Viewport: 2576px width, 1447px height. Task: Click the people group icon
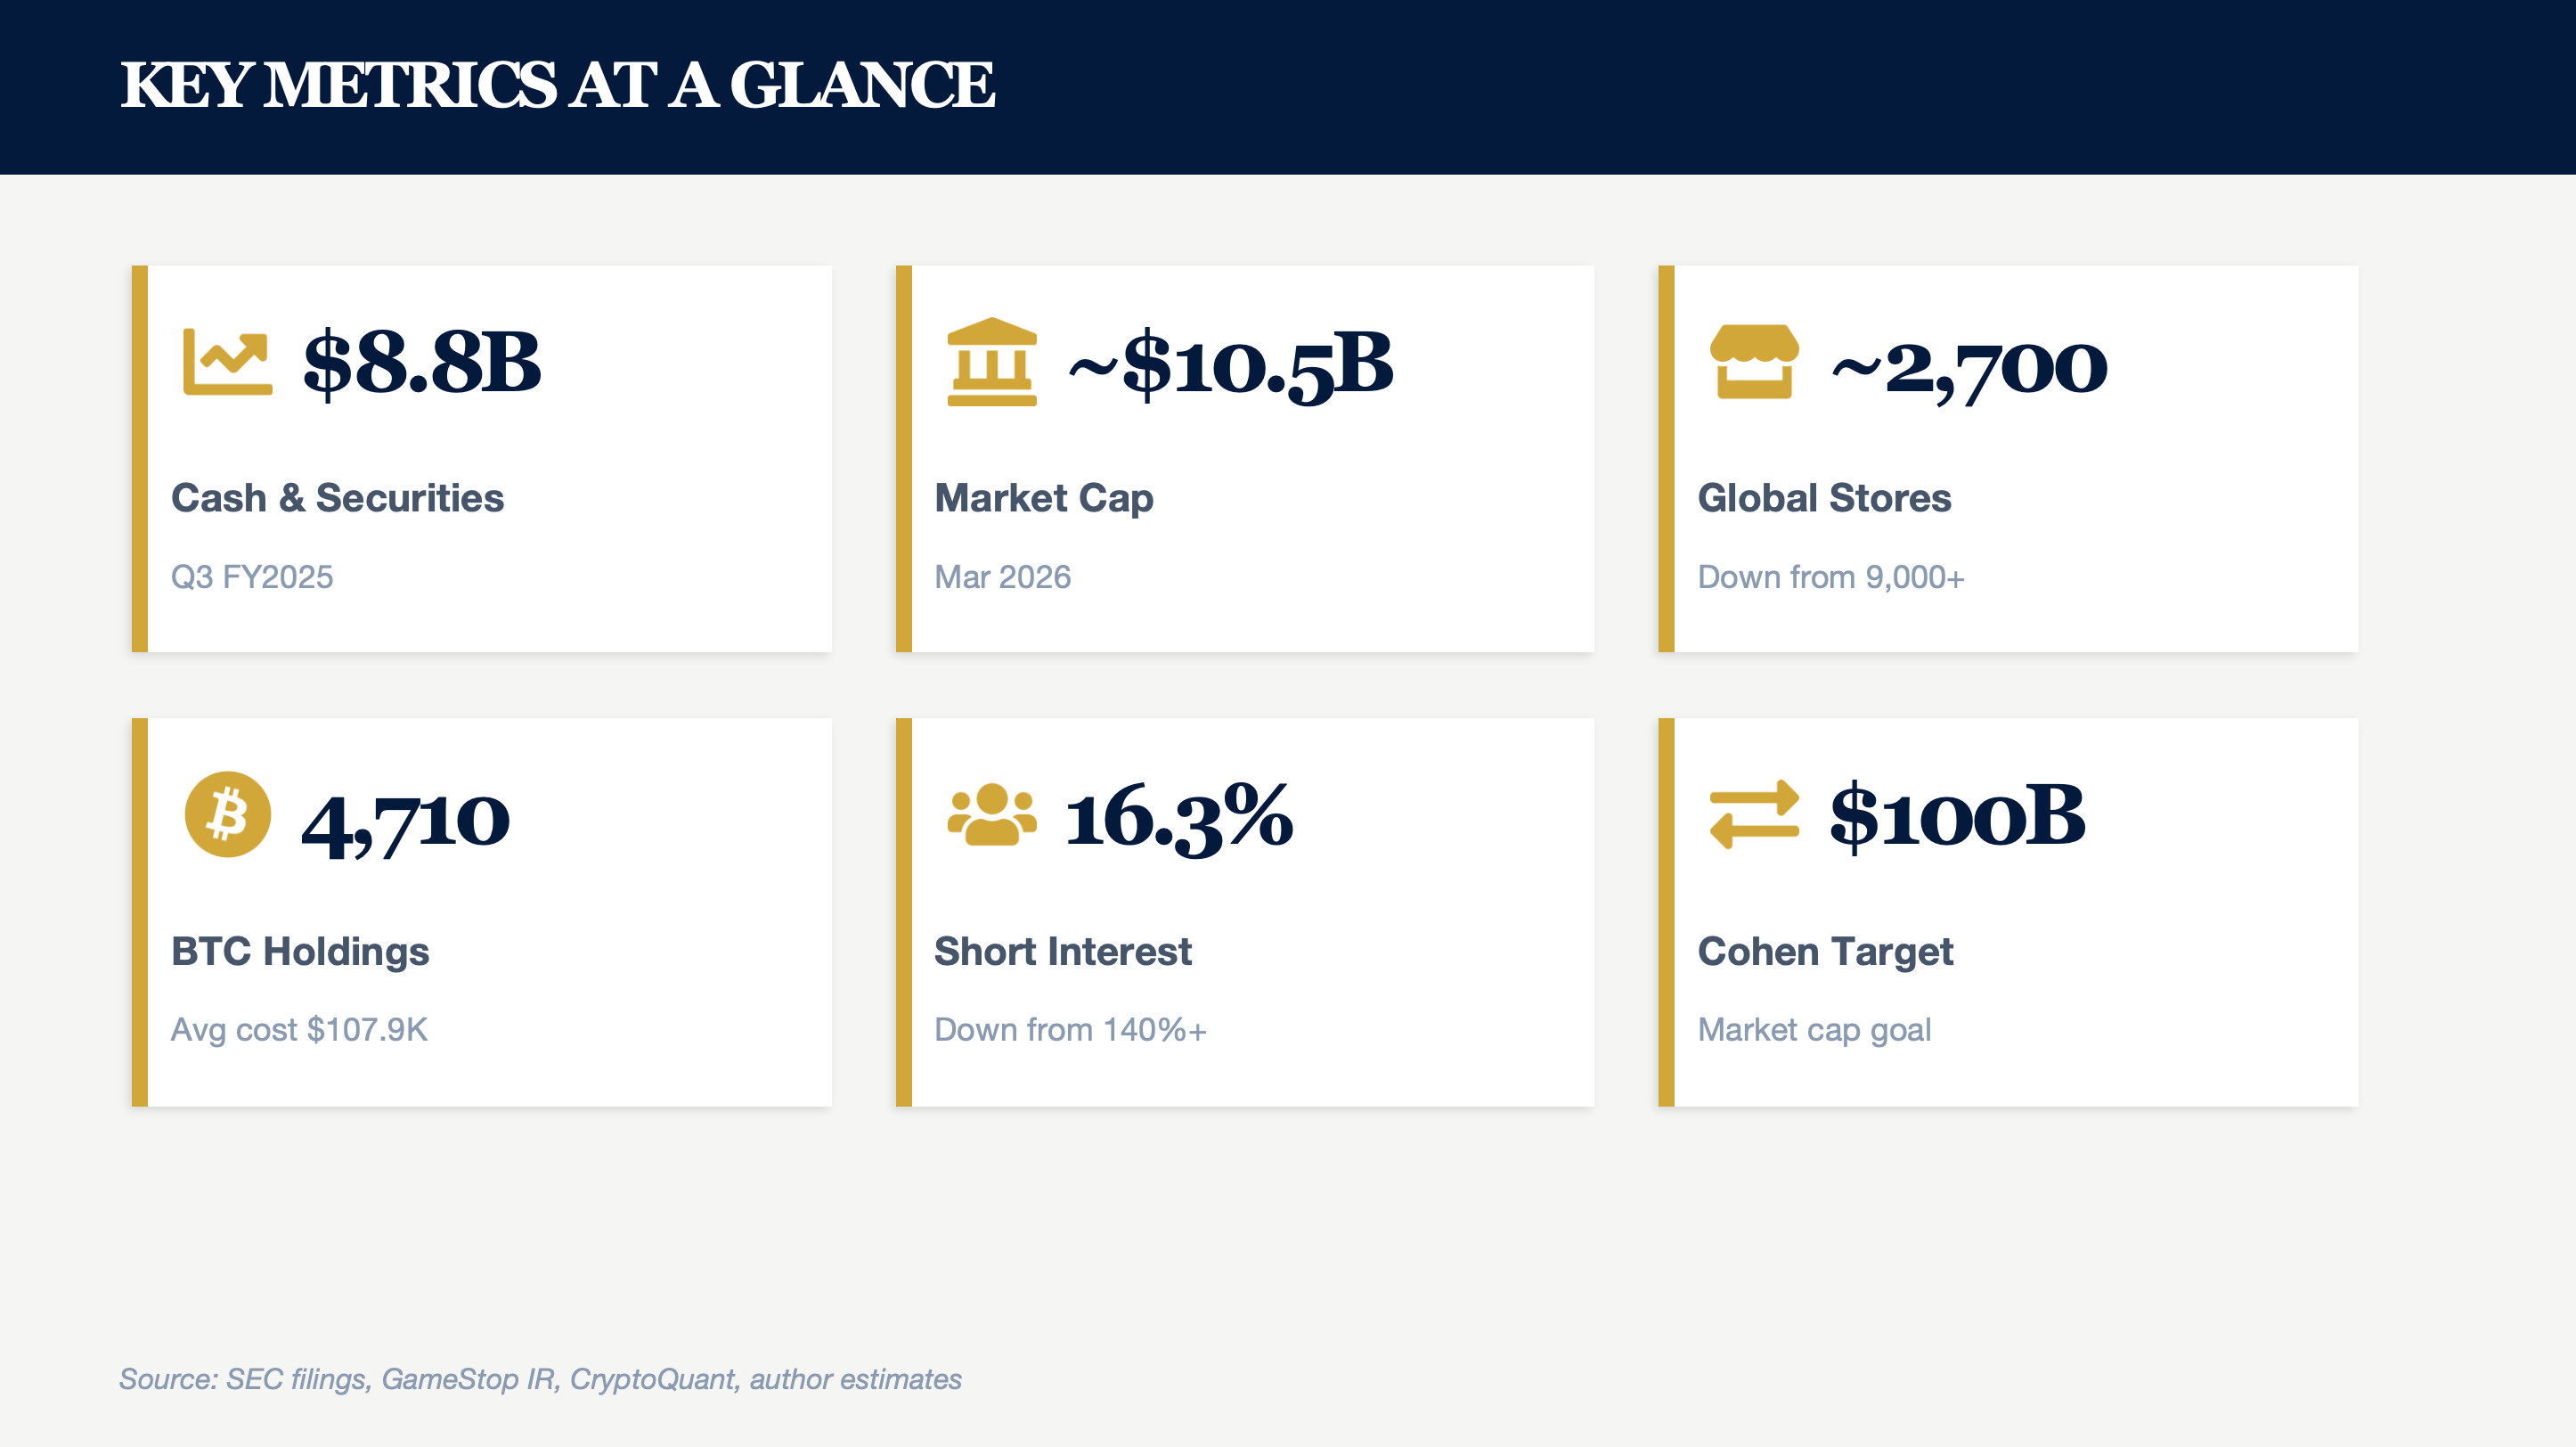(x=991, y=814)
